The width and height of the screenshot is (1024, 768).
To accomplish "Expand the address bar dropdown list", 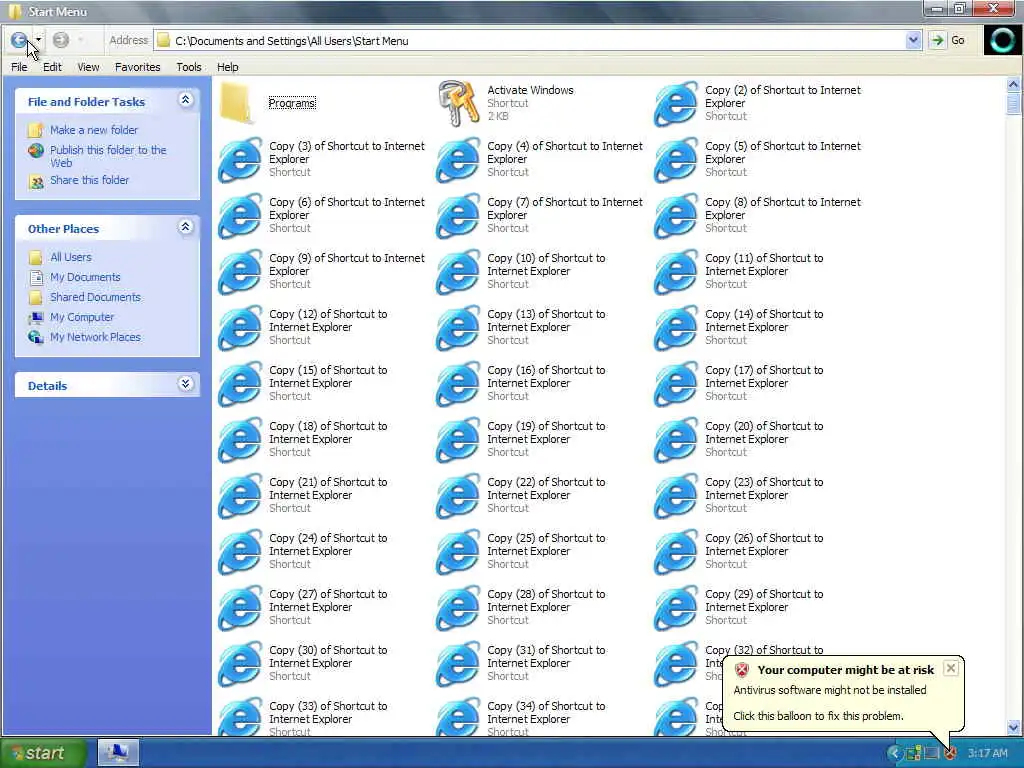I will pos(913,40).
